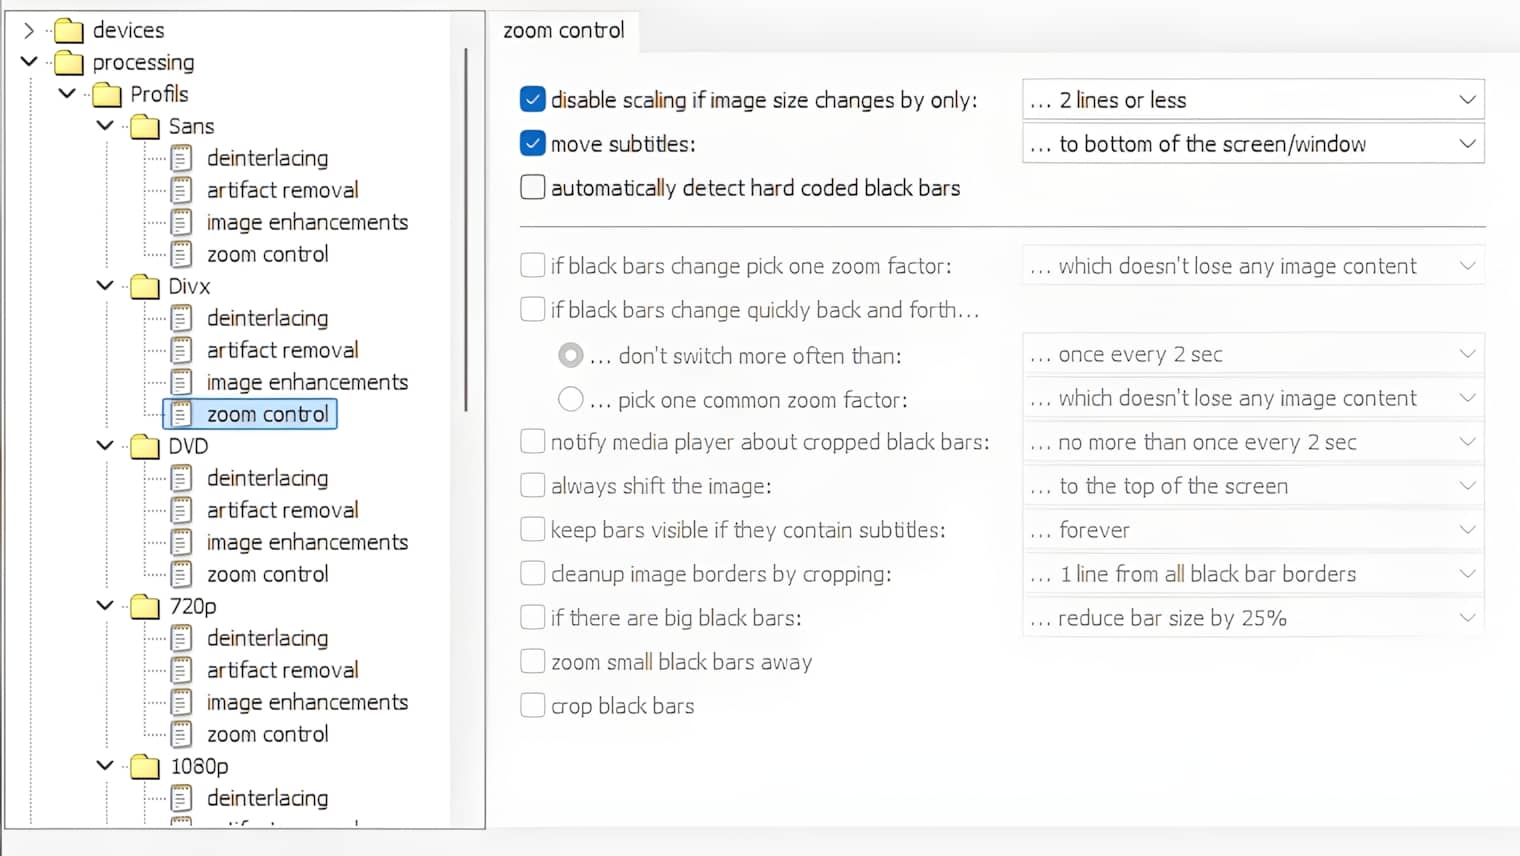Click the devices folder icon
Screen dimensions: 1520x856
point(68,31)
